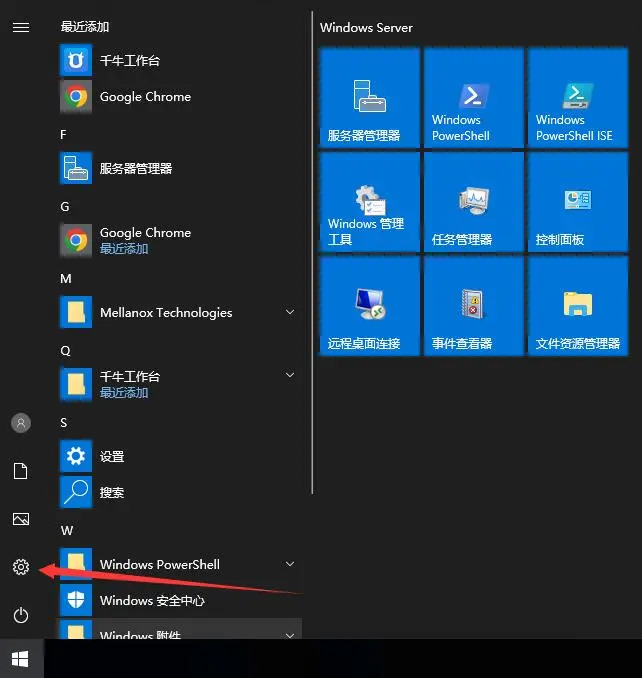This screenshot has width=642, height=678.
Task: Open 设置 in the app list
Action: 111,457
